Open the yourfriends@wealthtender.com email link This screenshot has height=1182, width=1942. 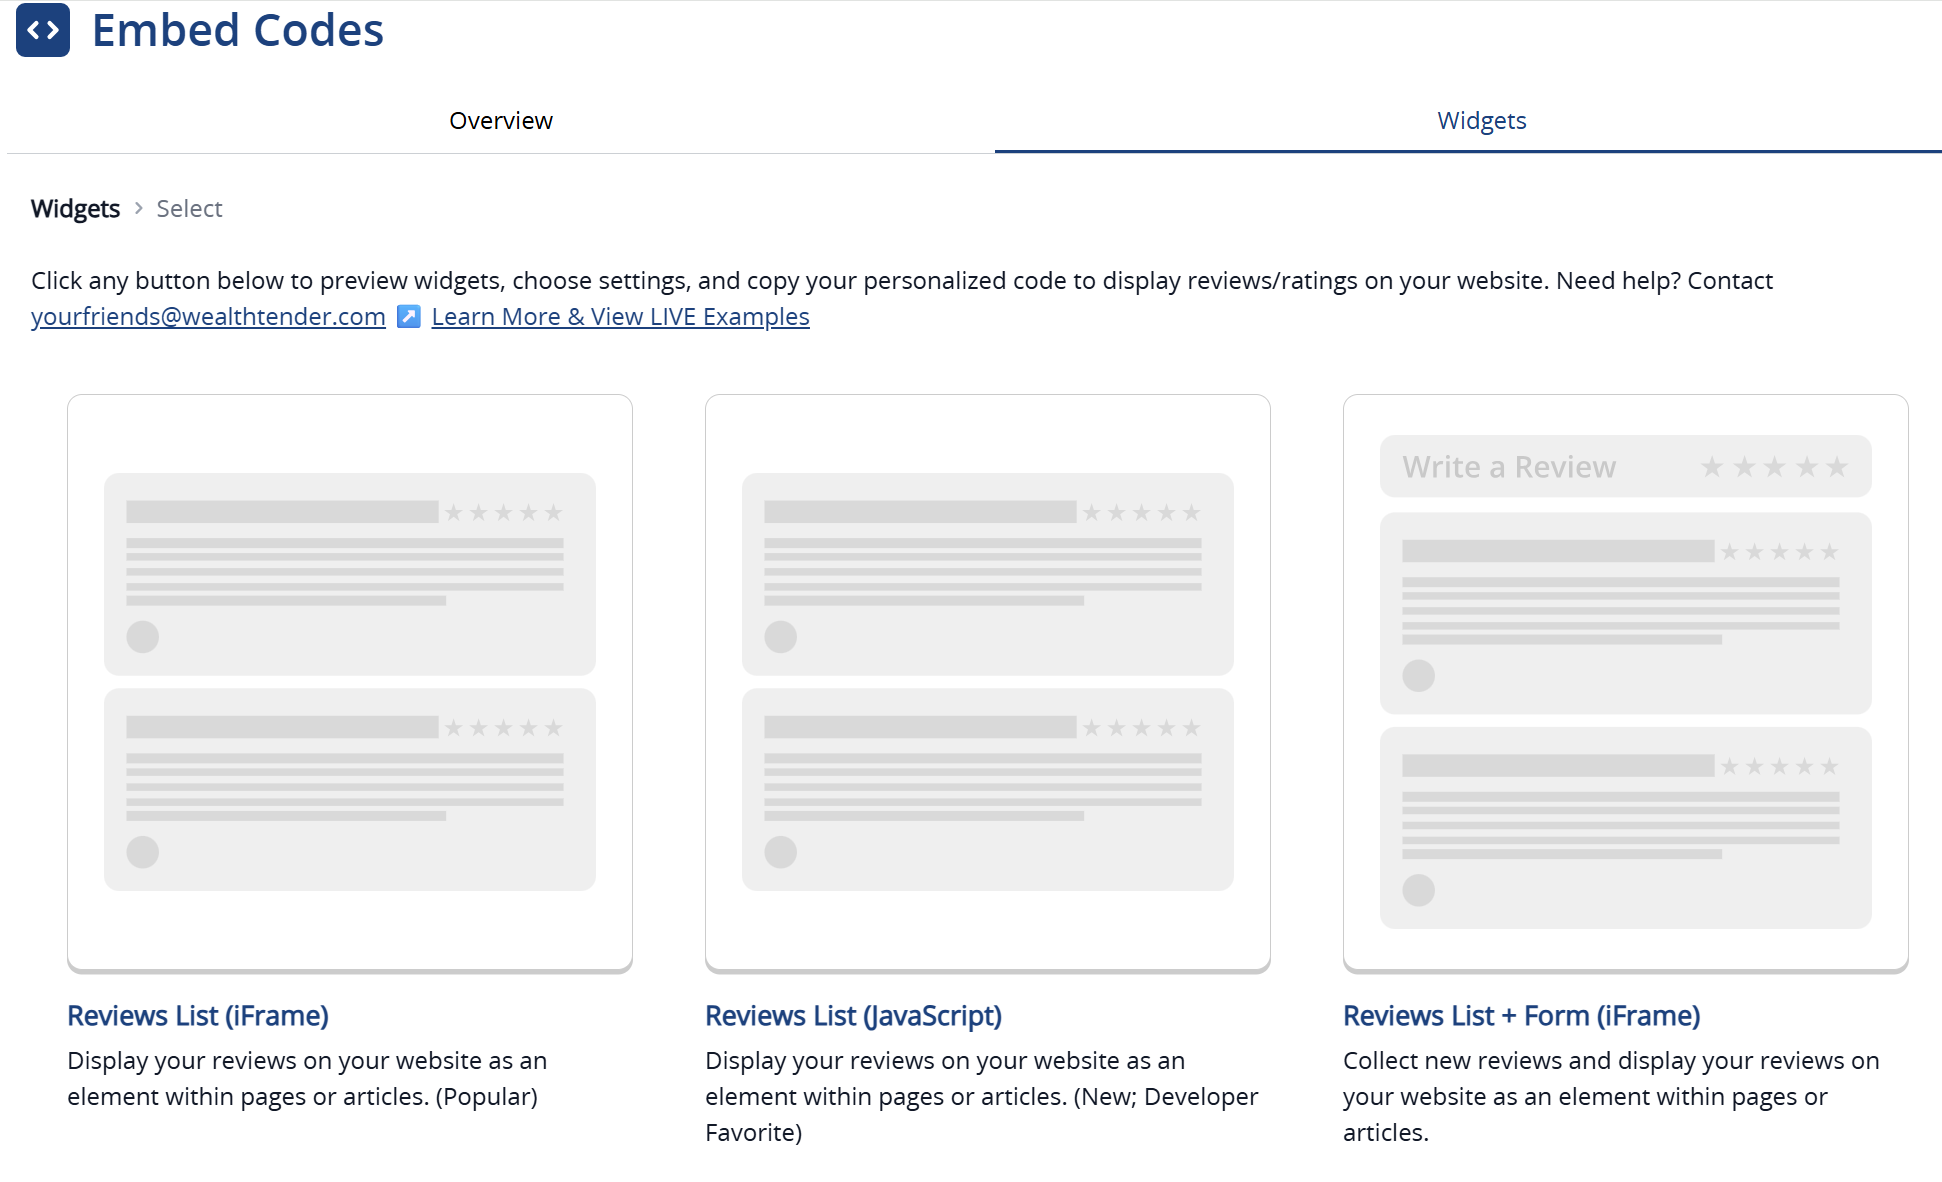tap(208, 317)
